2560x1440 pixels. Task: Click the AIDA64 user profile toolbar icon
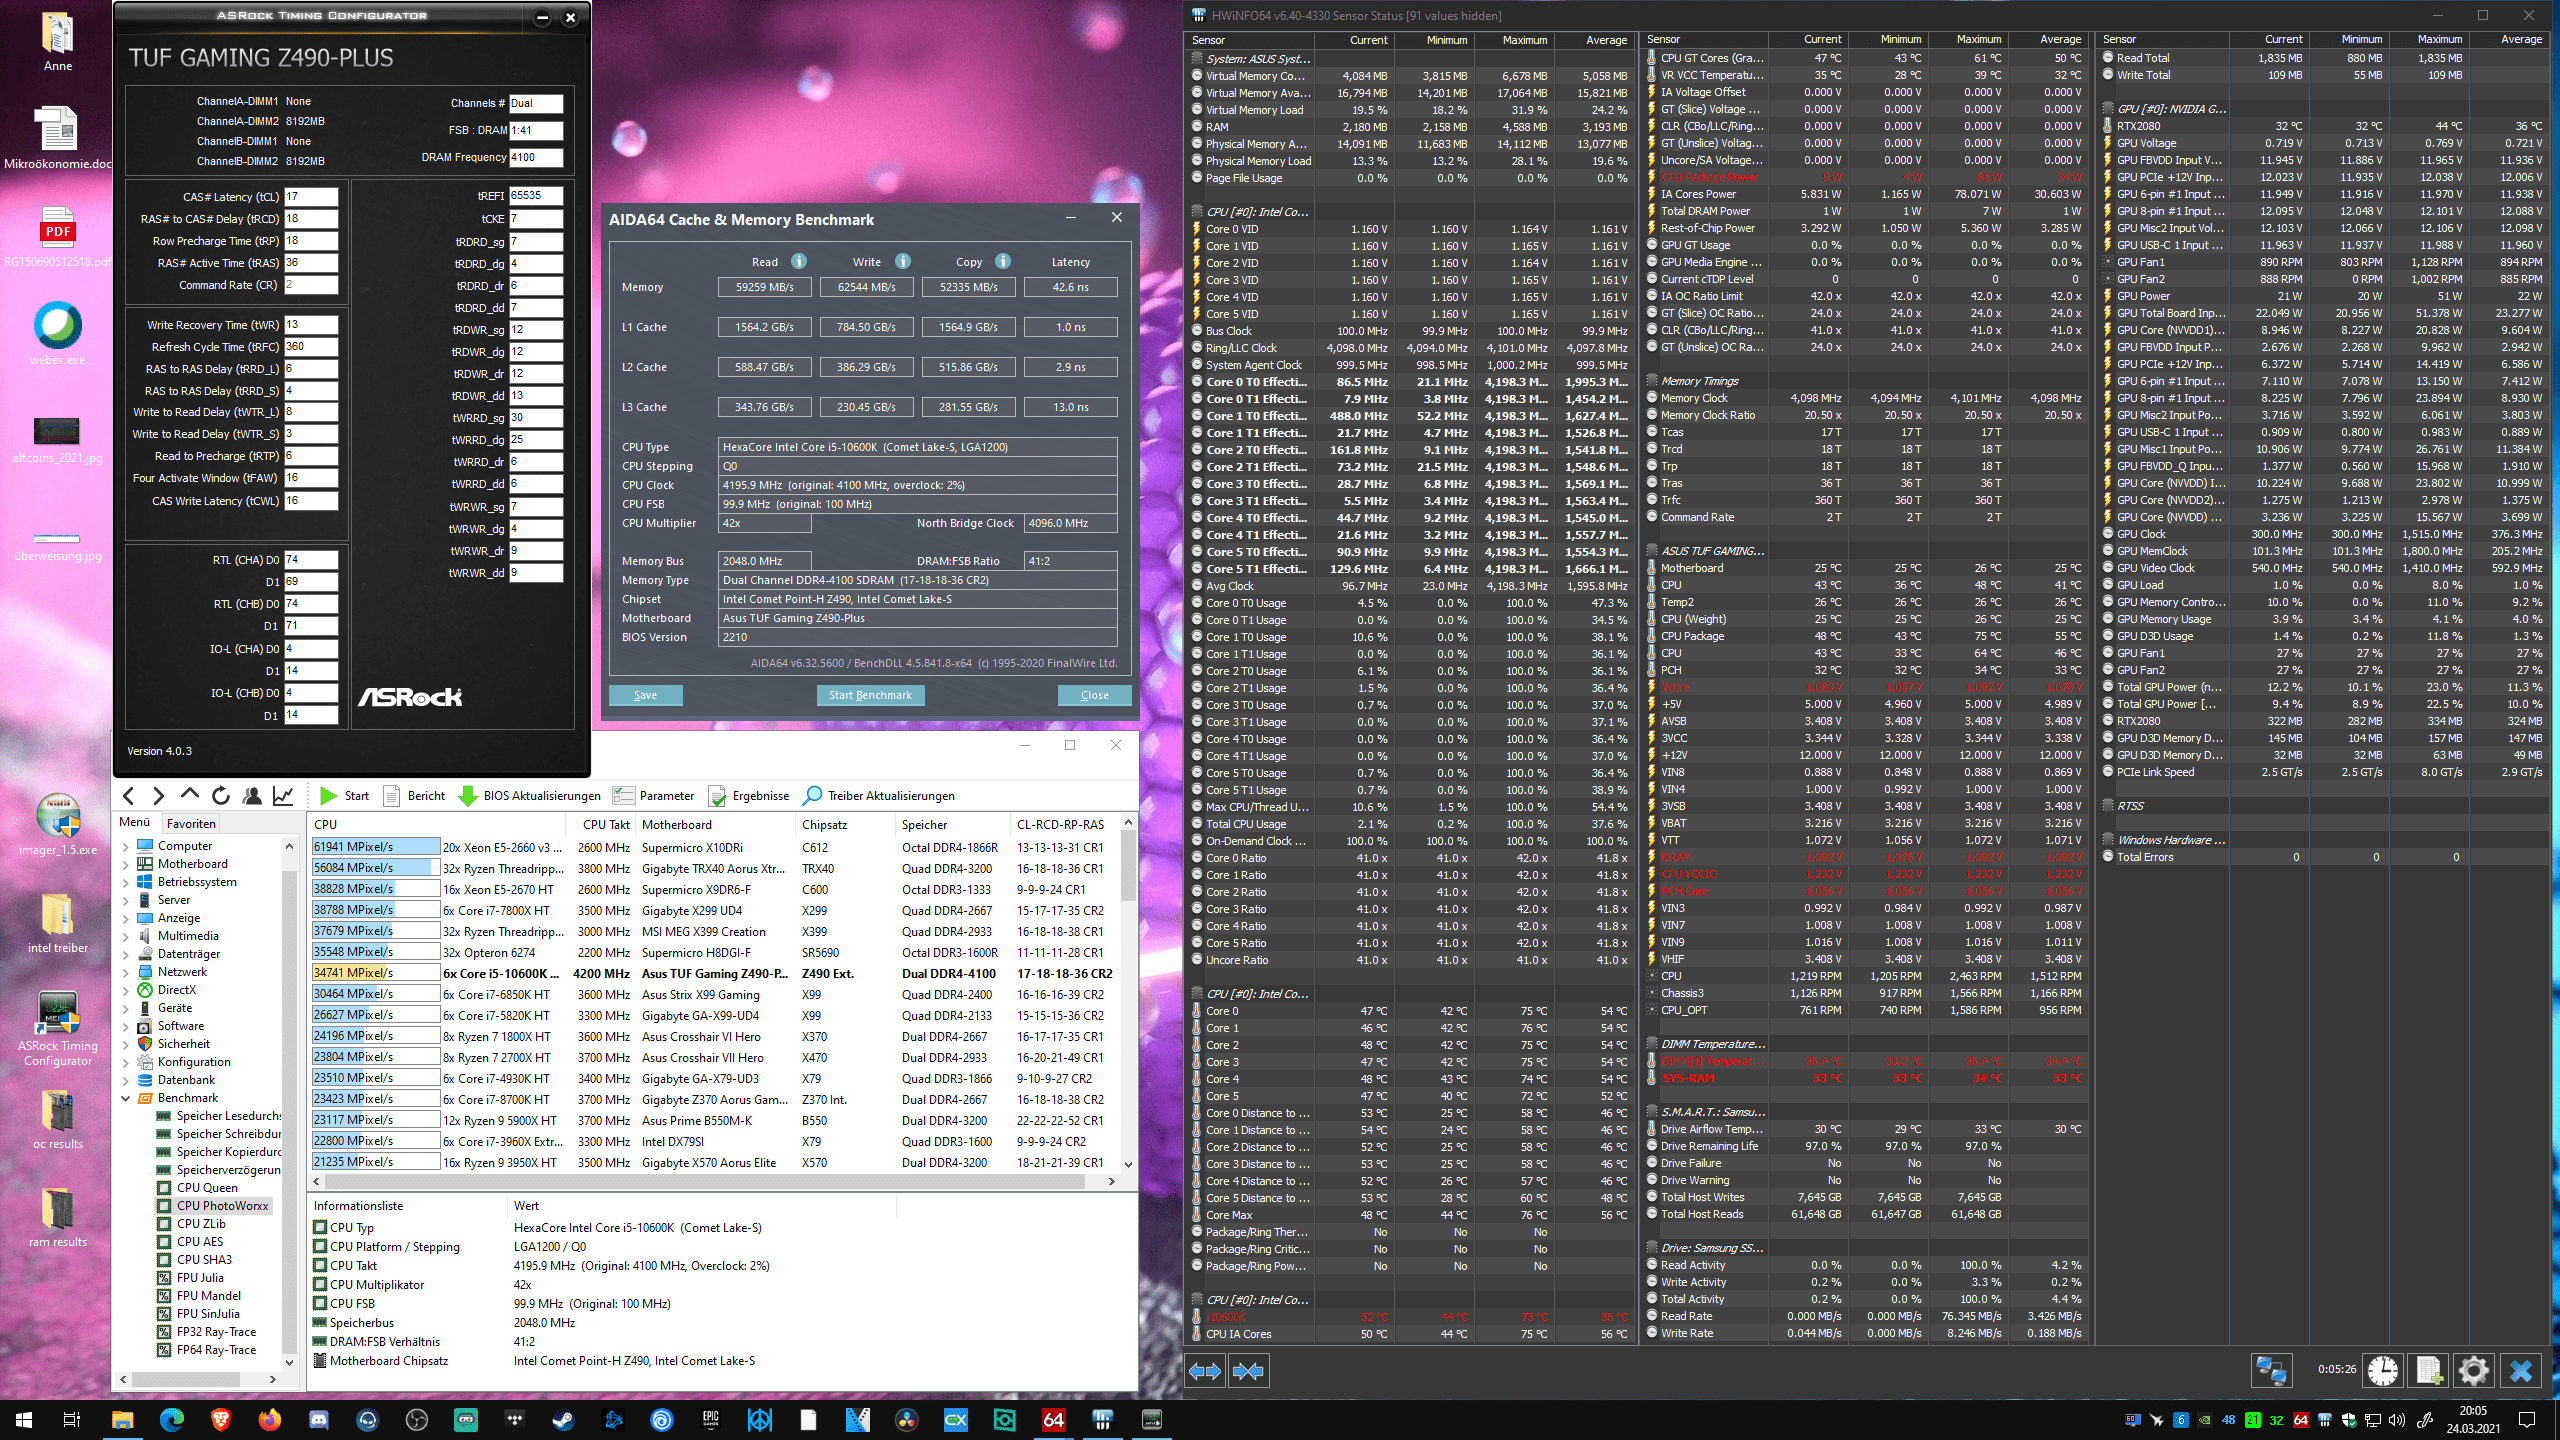pos(252,795)
